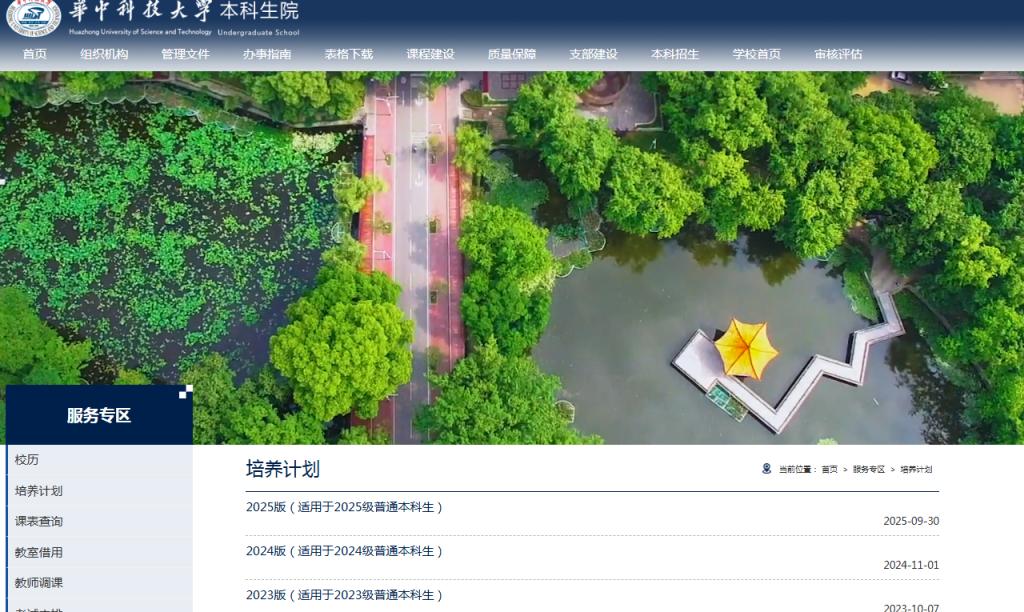The height and width of the screenshot is (612, 1024).
Task: Open 课表查询 from the sidebar
Action: 39,521
